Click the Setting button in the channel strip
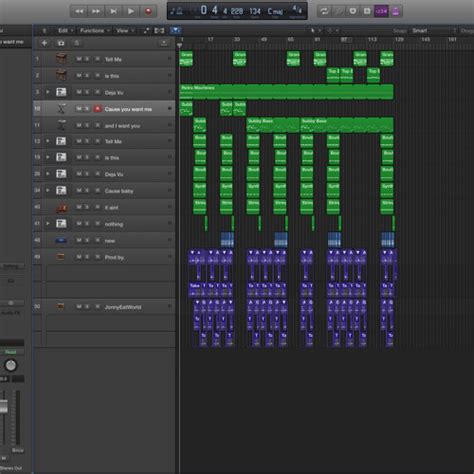Viewport: 474px width, 474px height. [x=11, y=266]
